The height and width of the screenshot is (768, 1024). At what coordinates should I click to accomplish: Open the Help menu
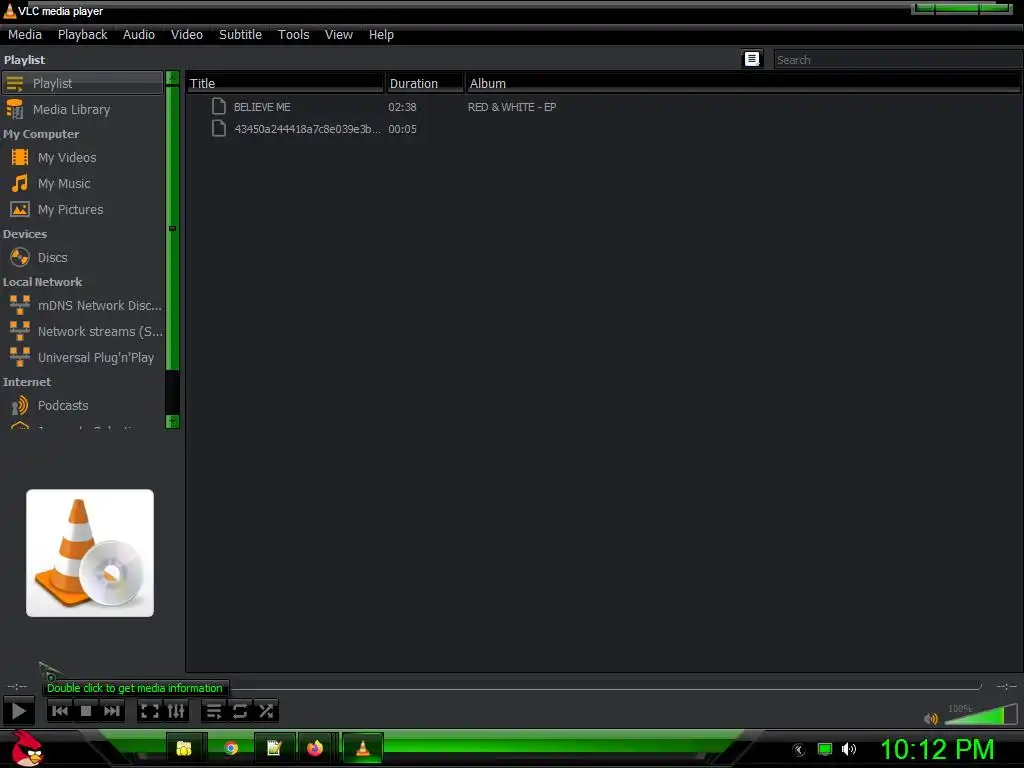pos(381,35)
